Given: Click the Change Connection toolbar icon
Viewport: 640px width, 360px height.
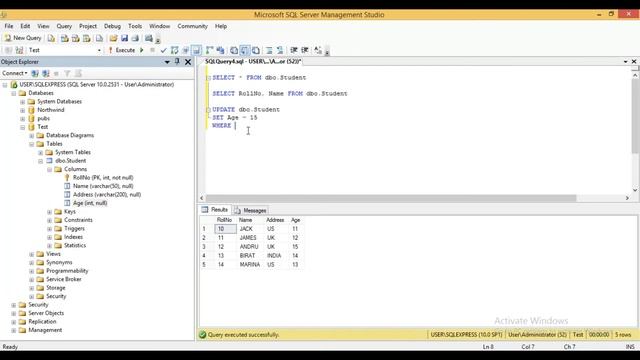Looking at the screenshot, I should (19, 50).
